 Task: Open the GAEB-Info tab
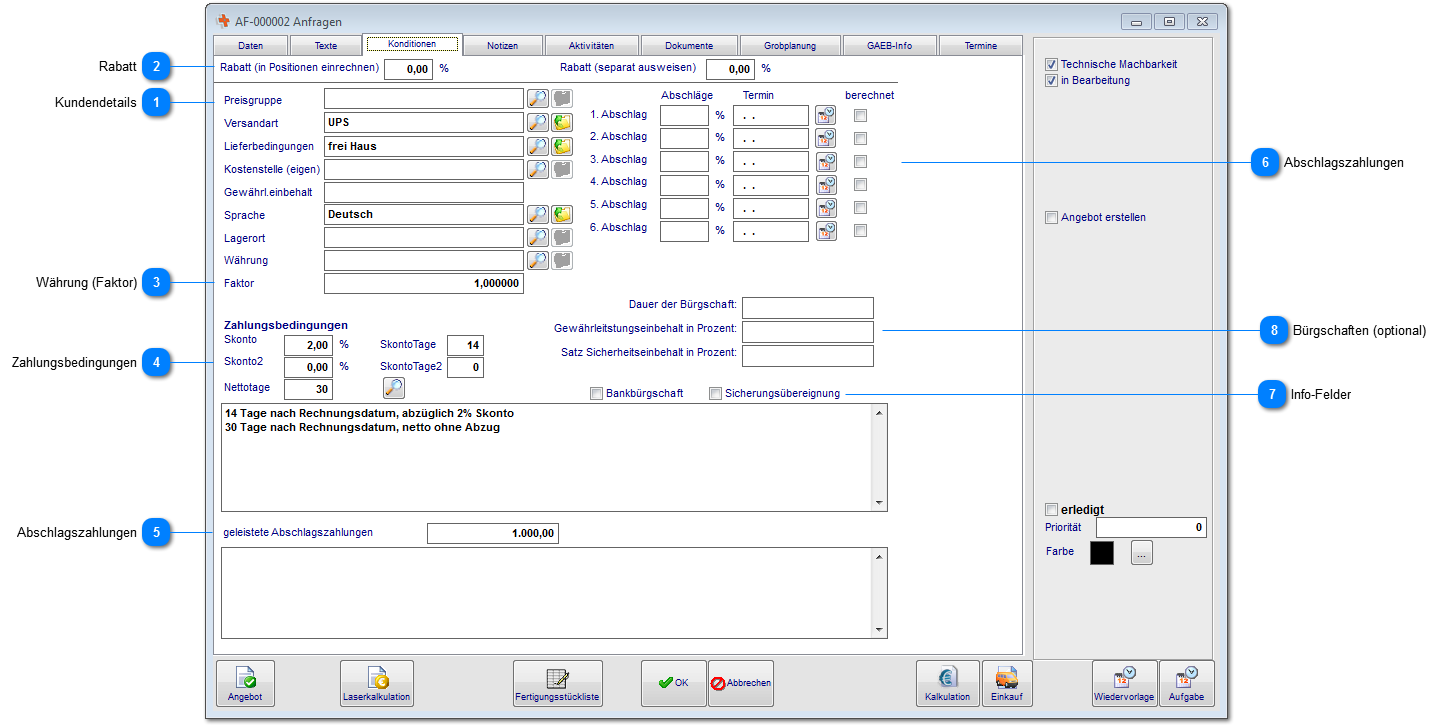point(889,46)
